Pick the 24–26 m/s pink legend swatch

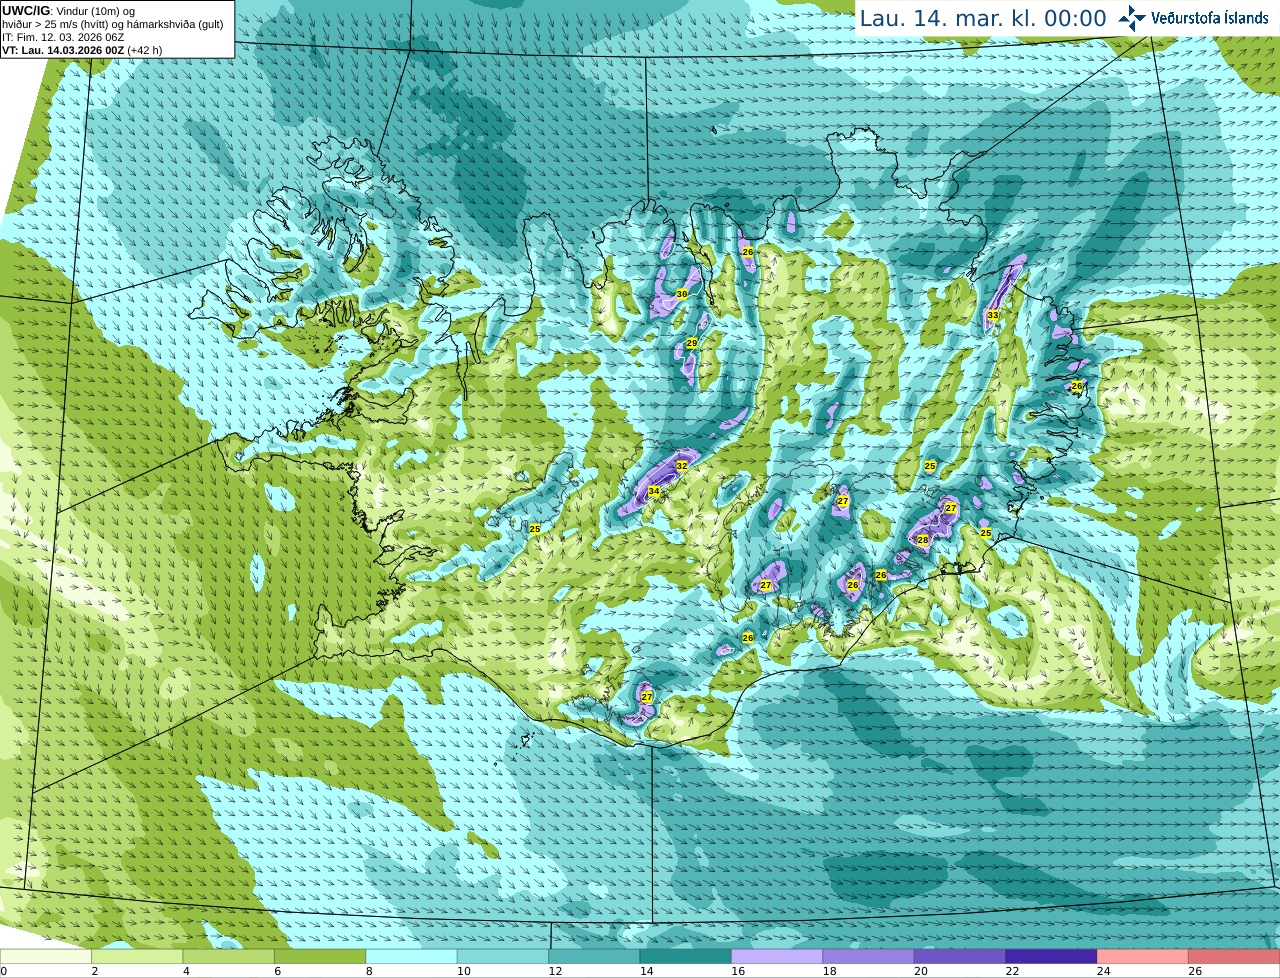[x=1144, y=956]
